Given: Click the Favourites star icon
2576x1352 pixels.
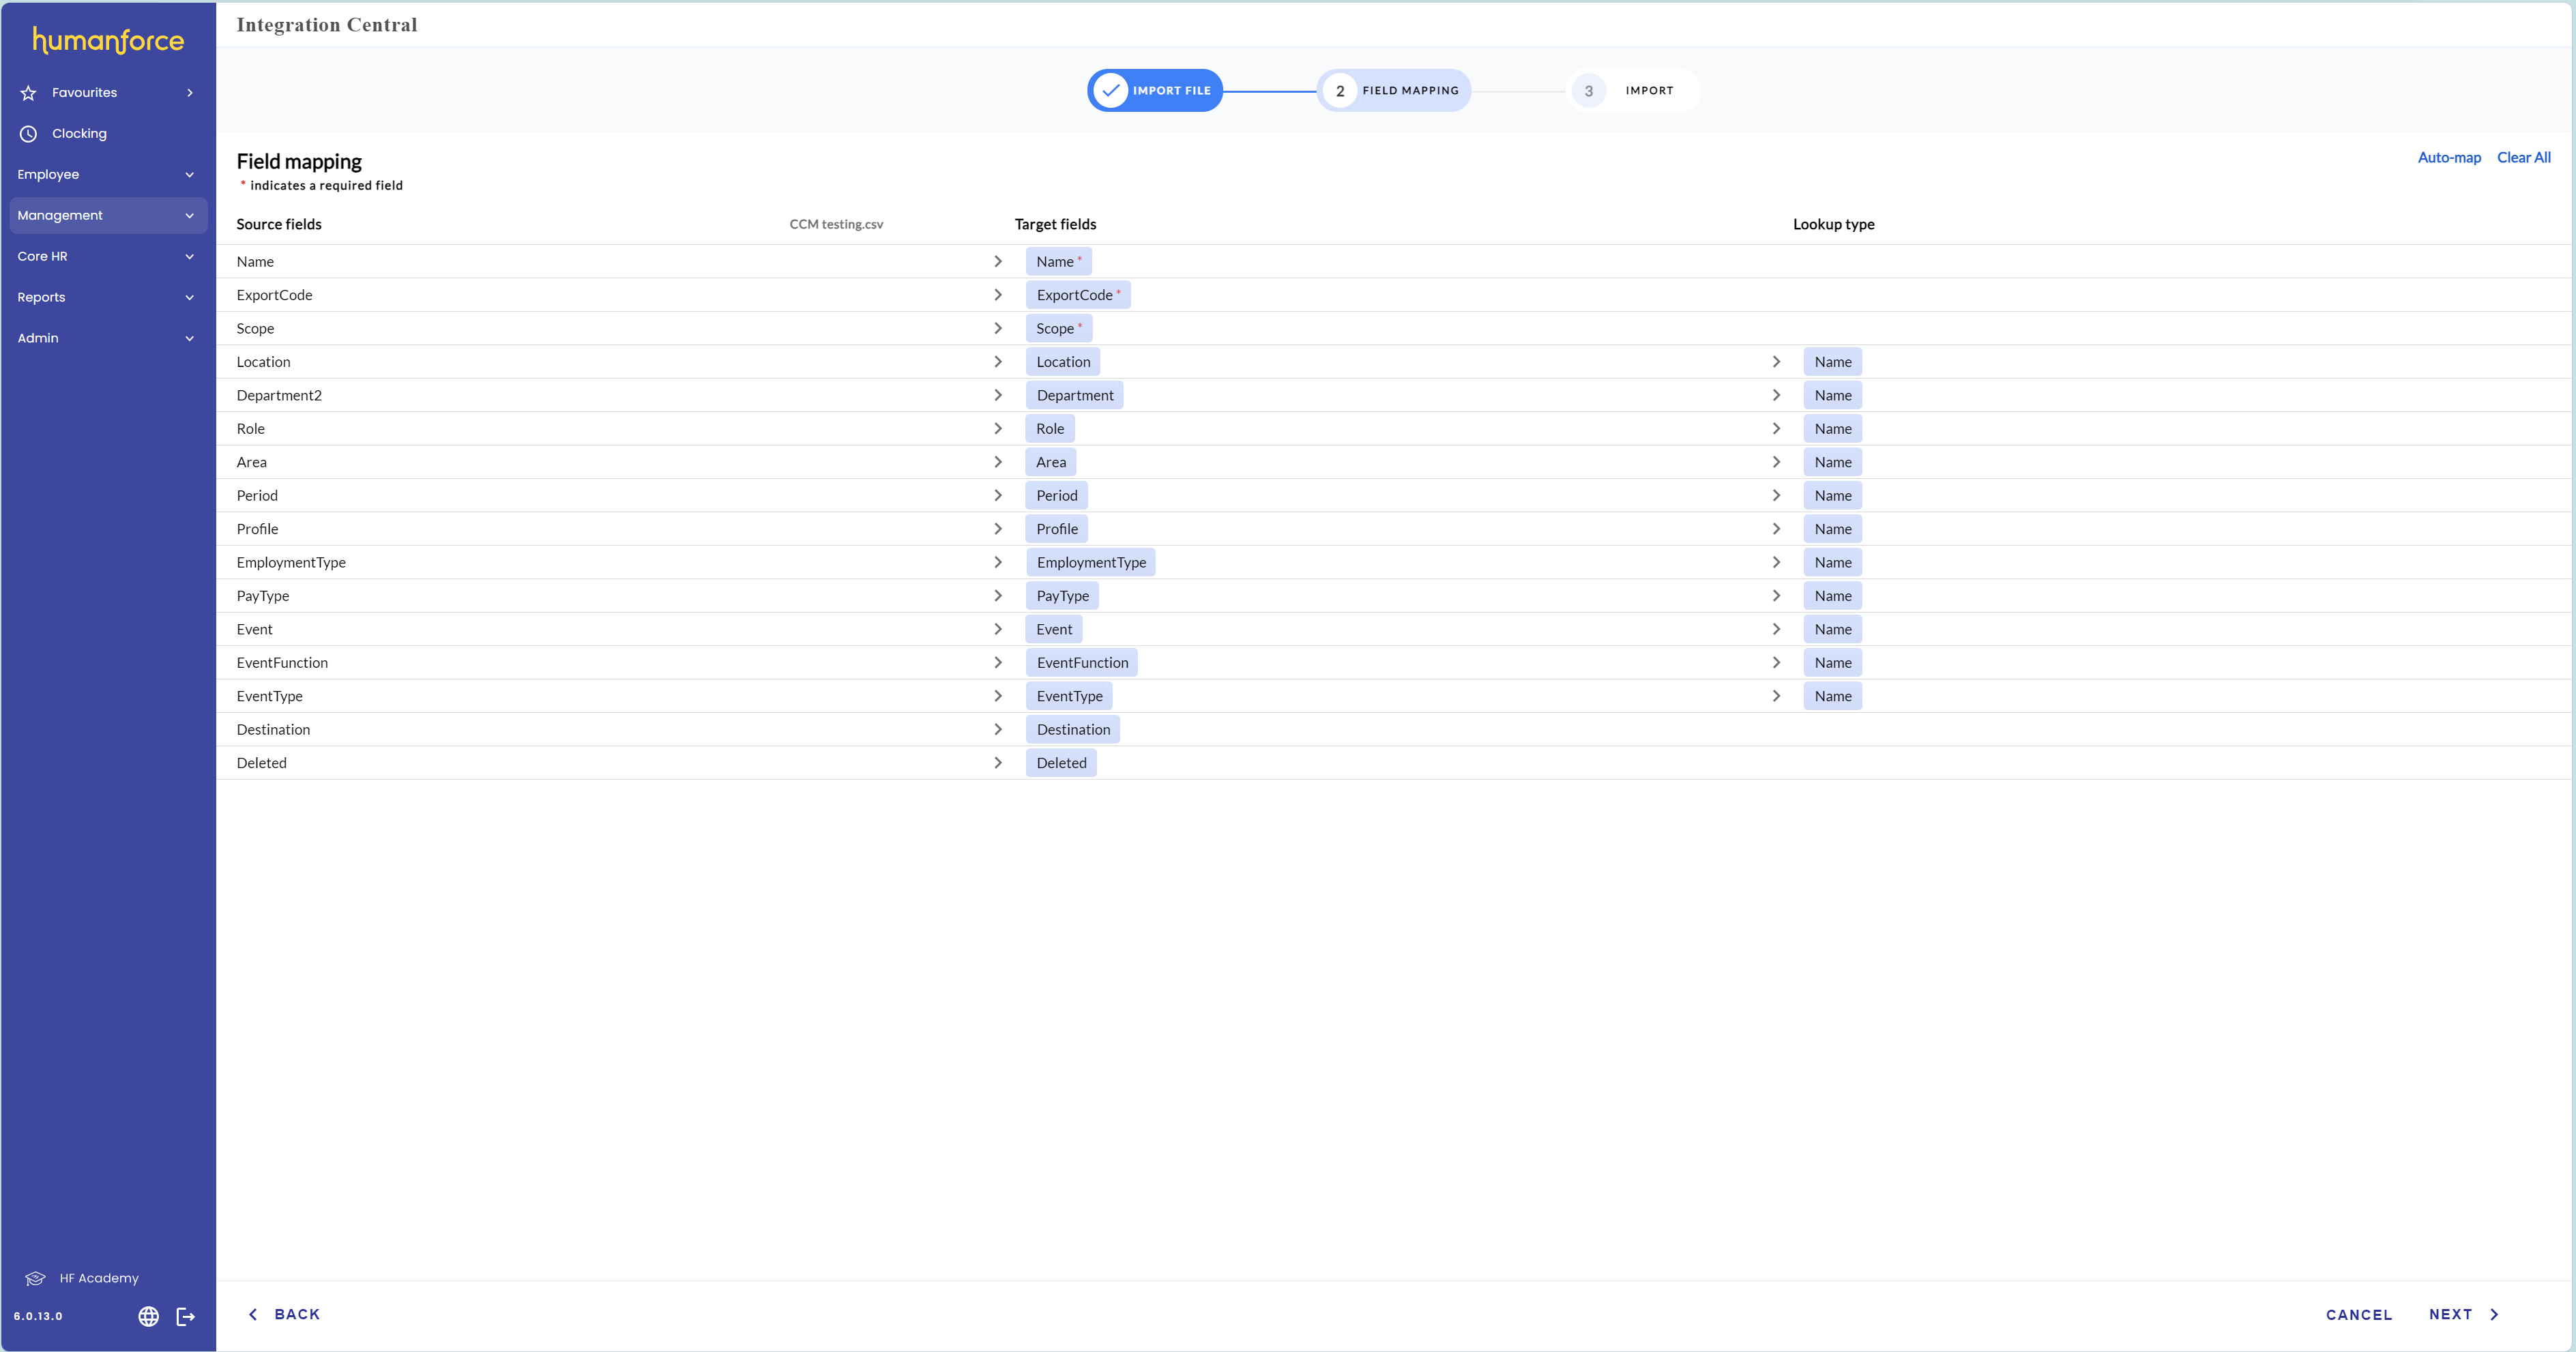Looking at the screenshot, I should pyautogui.click(x=28, y=93).
